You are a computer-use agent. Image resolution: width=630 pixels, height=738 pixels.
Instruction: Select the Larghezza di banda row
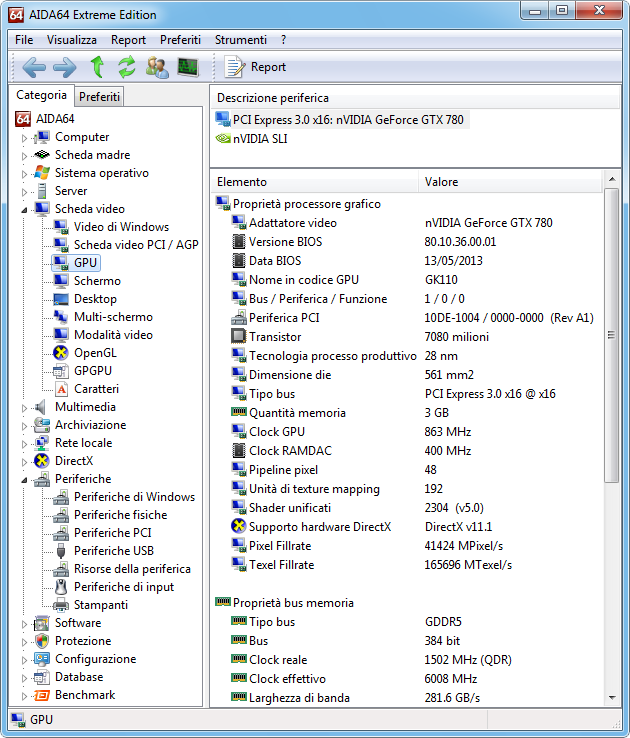pyautogui.click(x=408, y=698)
